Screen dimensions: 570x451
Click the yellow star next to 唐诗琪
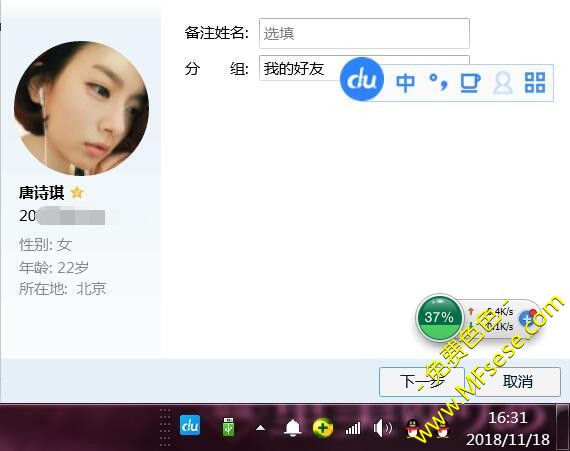click(77, 192)
